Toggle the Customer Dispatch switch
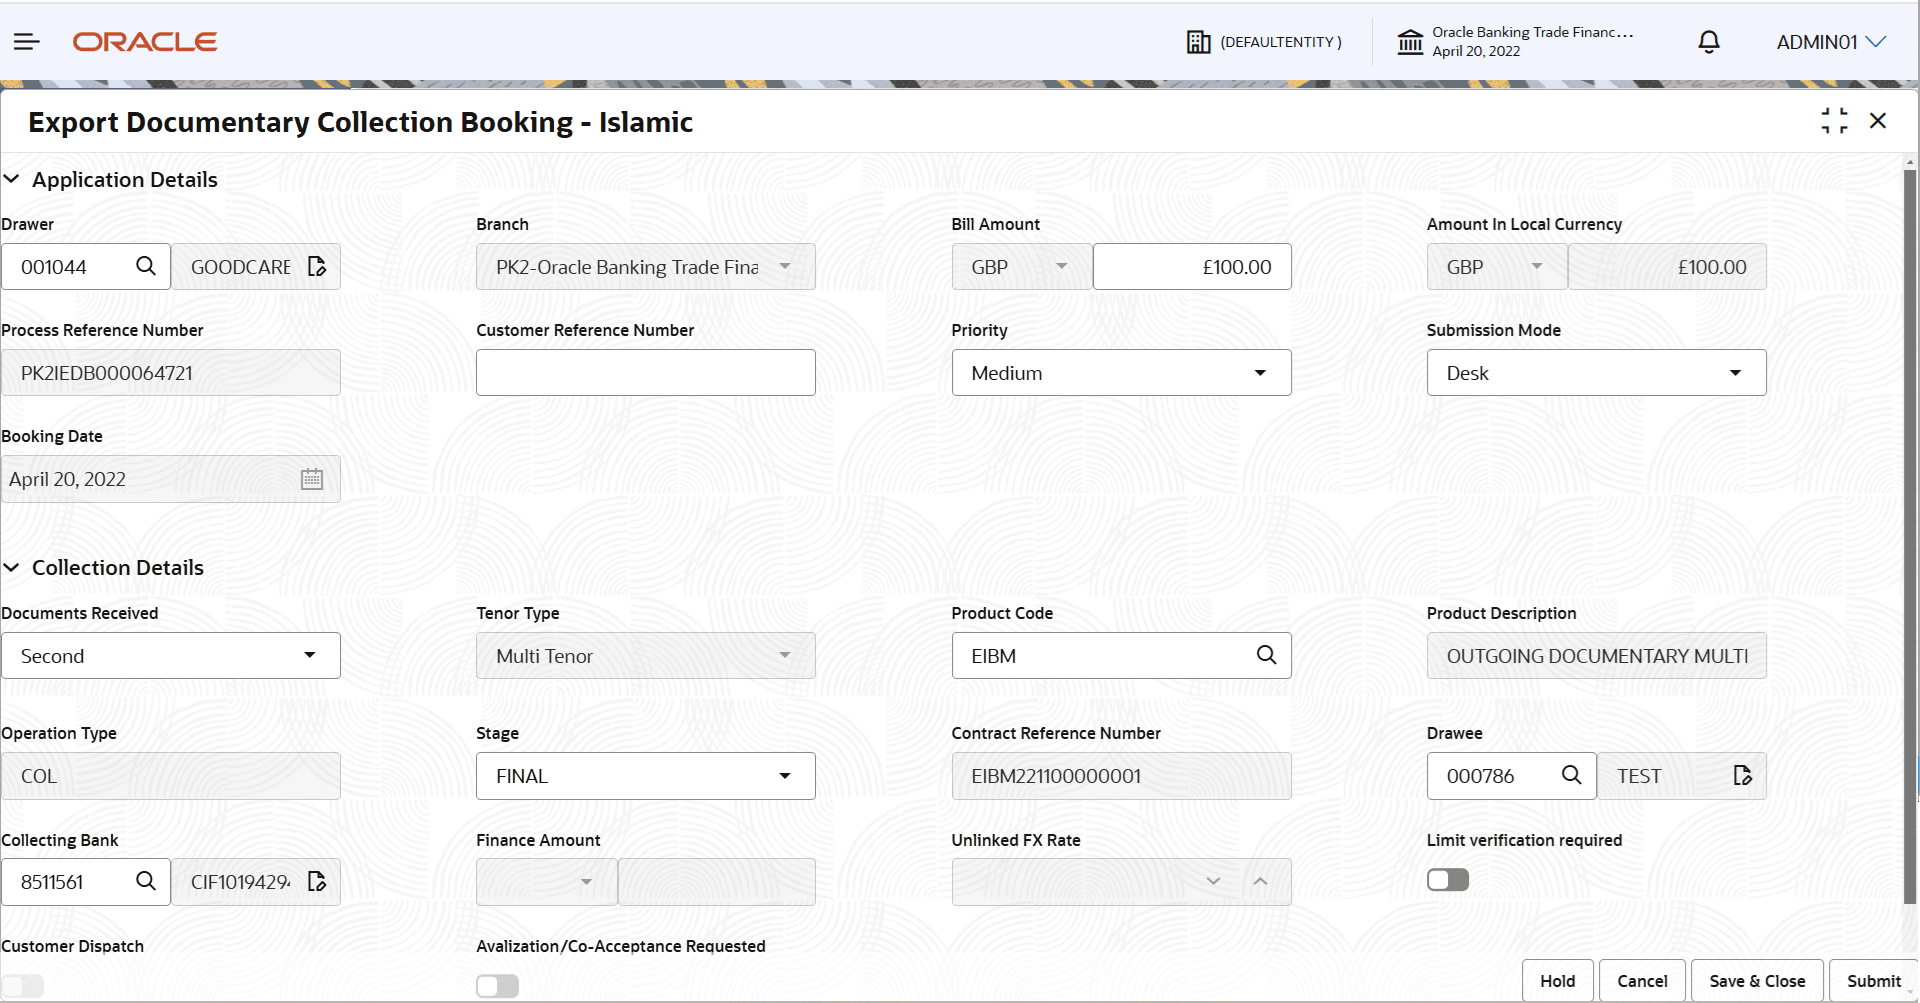 tap(23, 986)
